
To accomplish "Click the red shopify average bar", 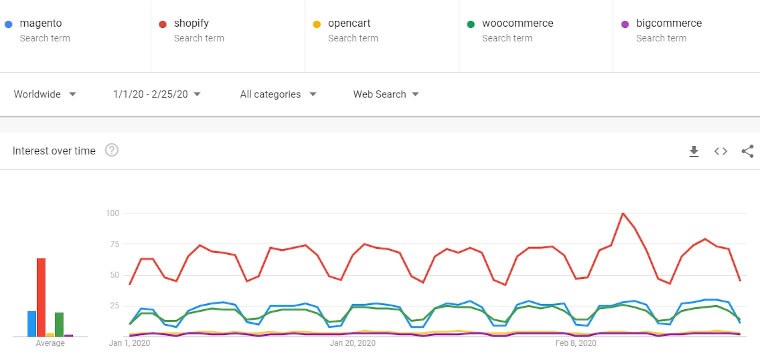I will click(41, 297).
